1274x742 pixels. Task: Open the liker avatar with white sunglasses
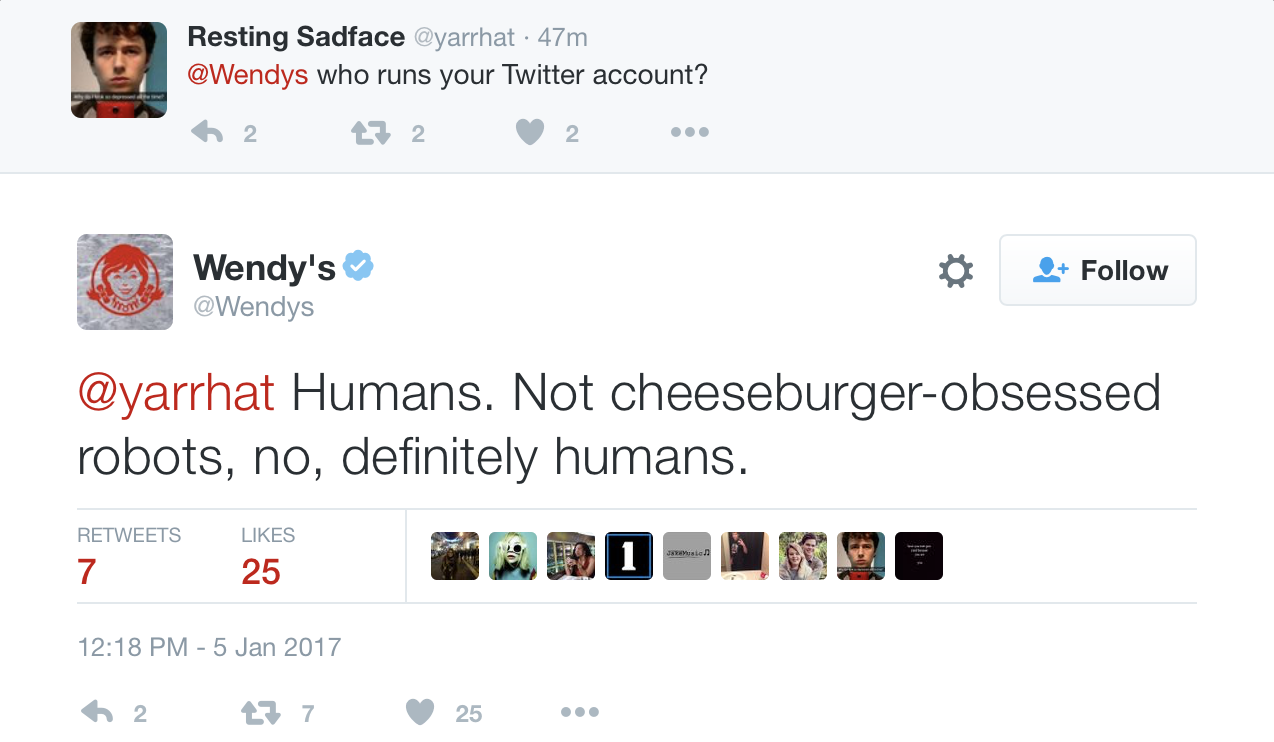click(513, 556)
